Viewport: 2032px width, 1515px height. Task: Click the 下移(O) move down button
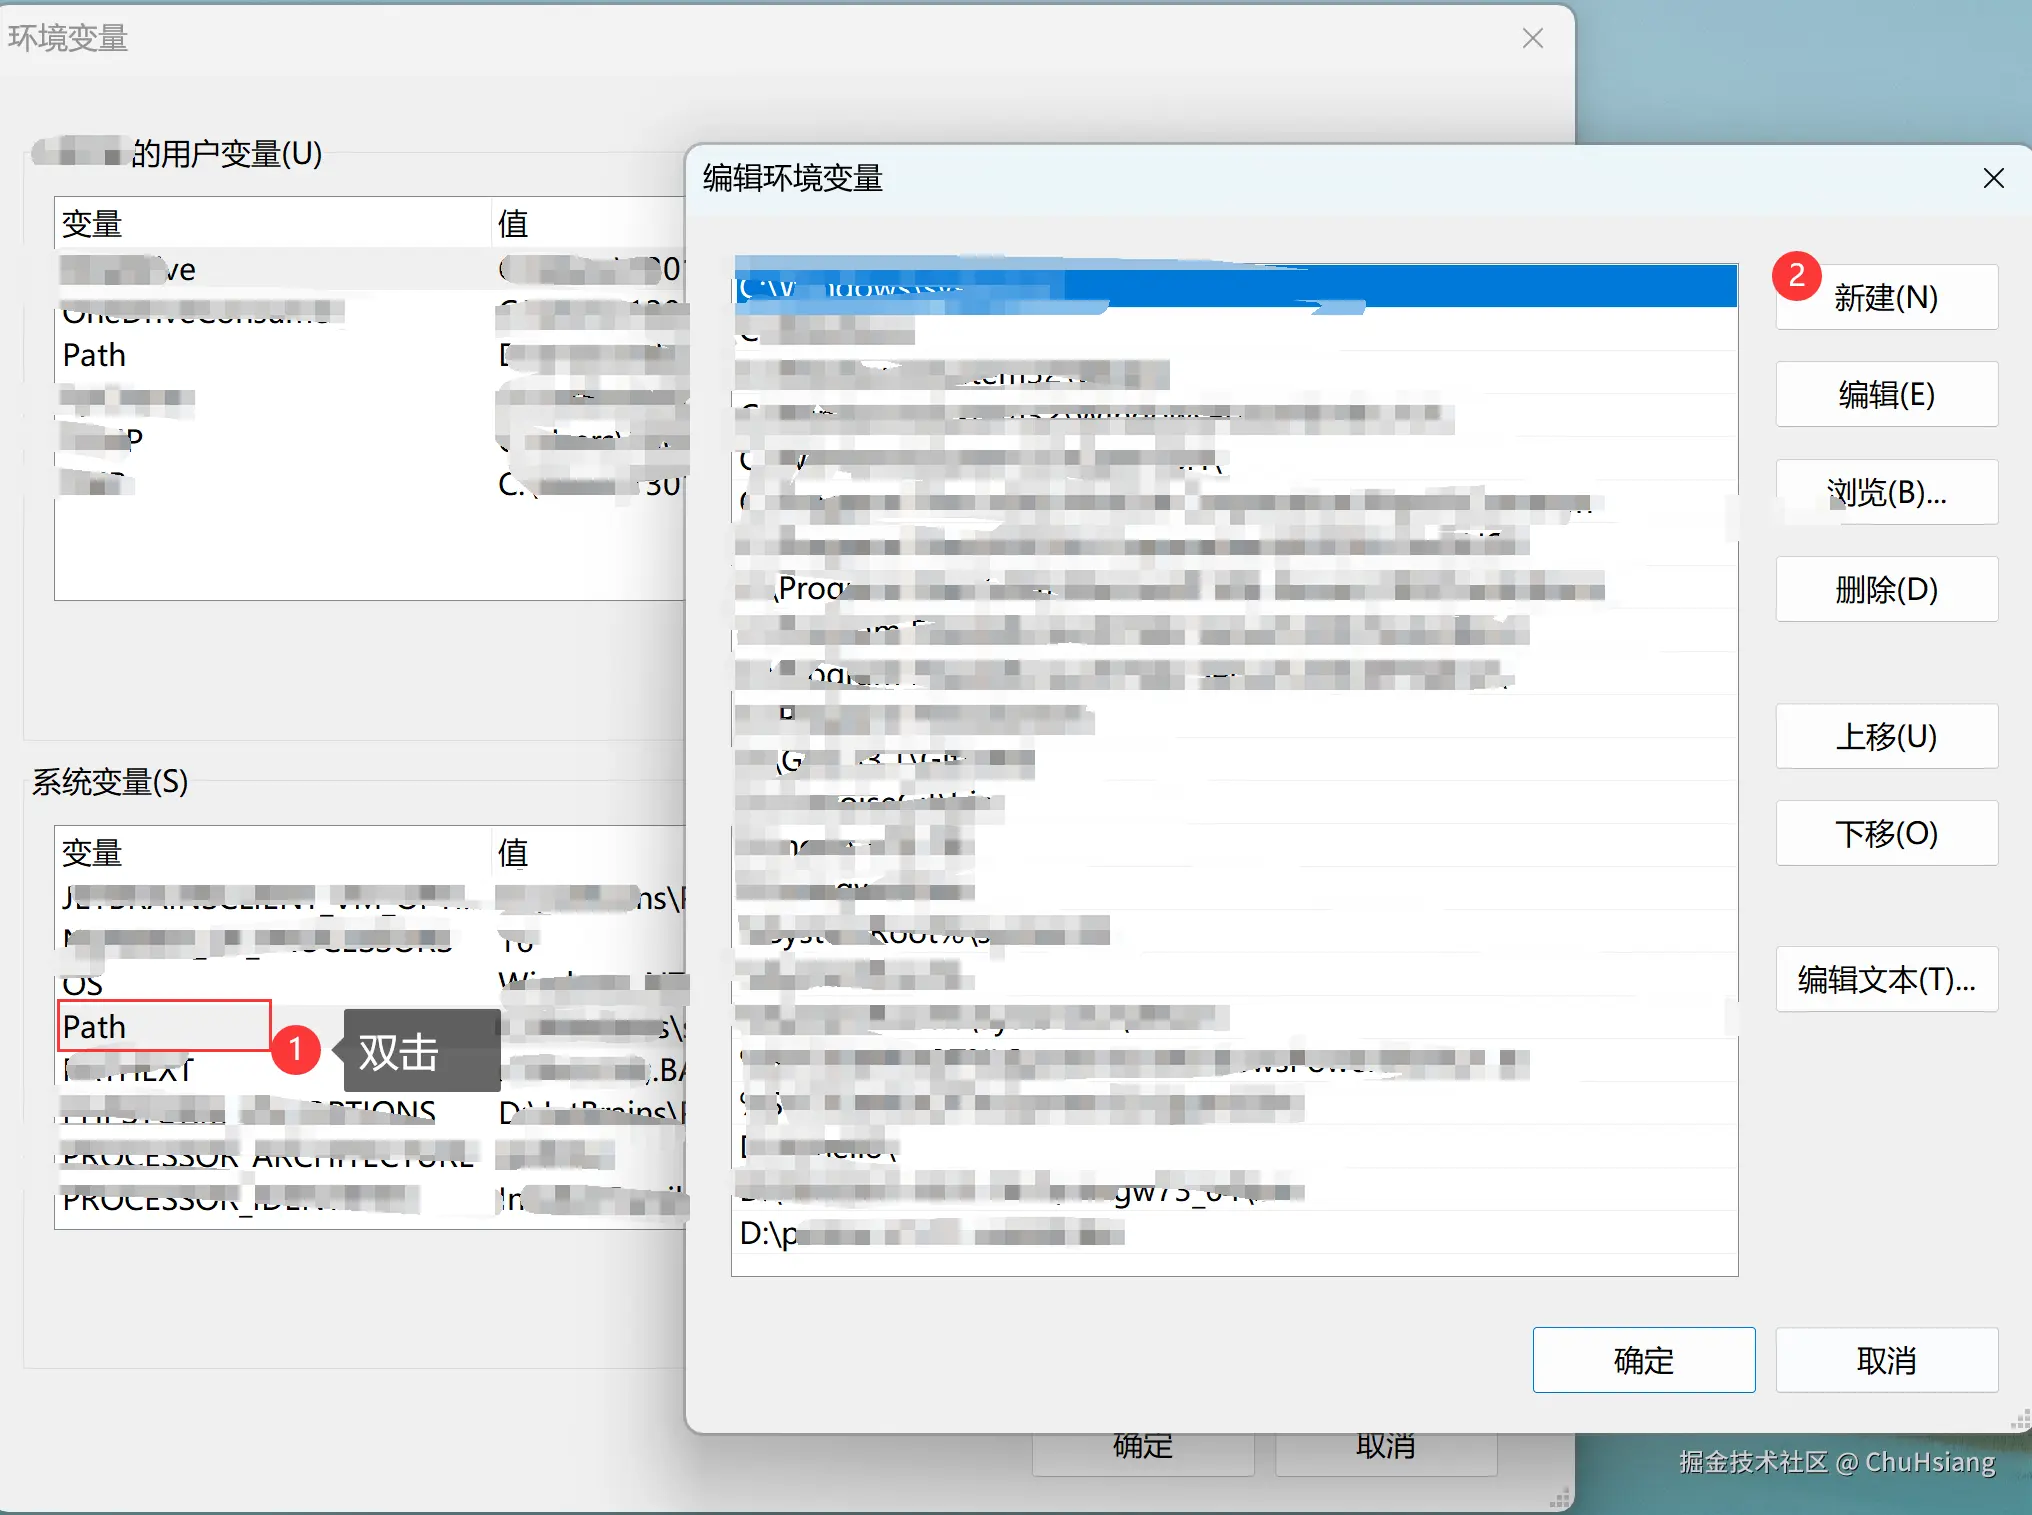pyautogui.click(x=1886, y=833)
